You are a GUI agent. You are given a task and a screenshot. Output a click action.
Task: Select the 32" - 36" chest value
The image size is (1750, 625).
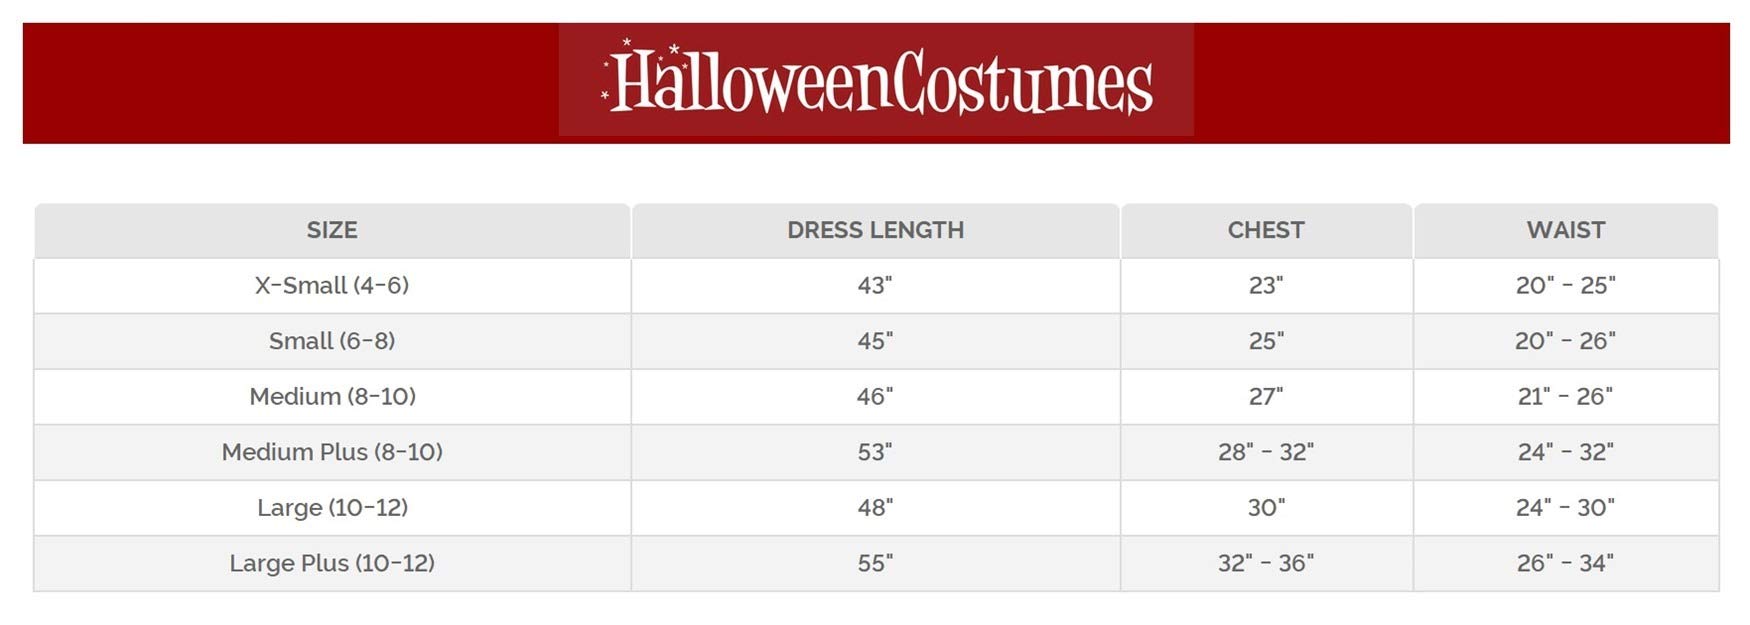click(x=1266, y=563)
